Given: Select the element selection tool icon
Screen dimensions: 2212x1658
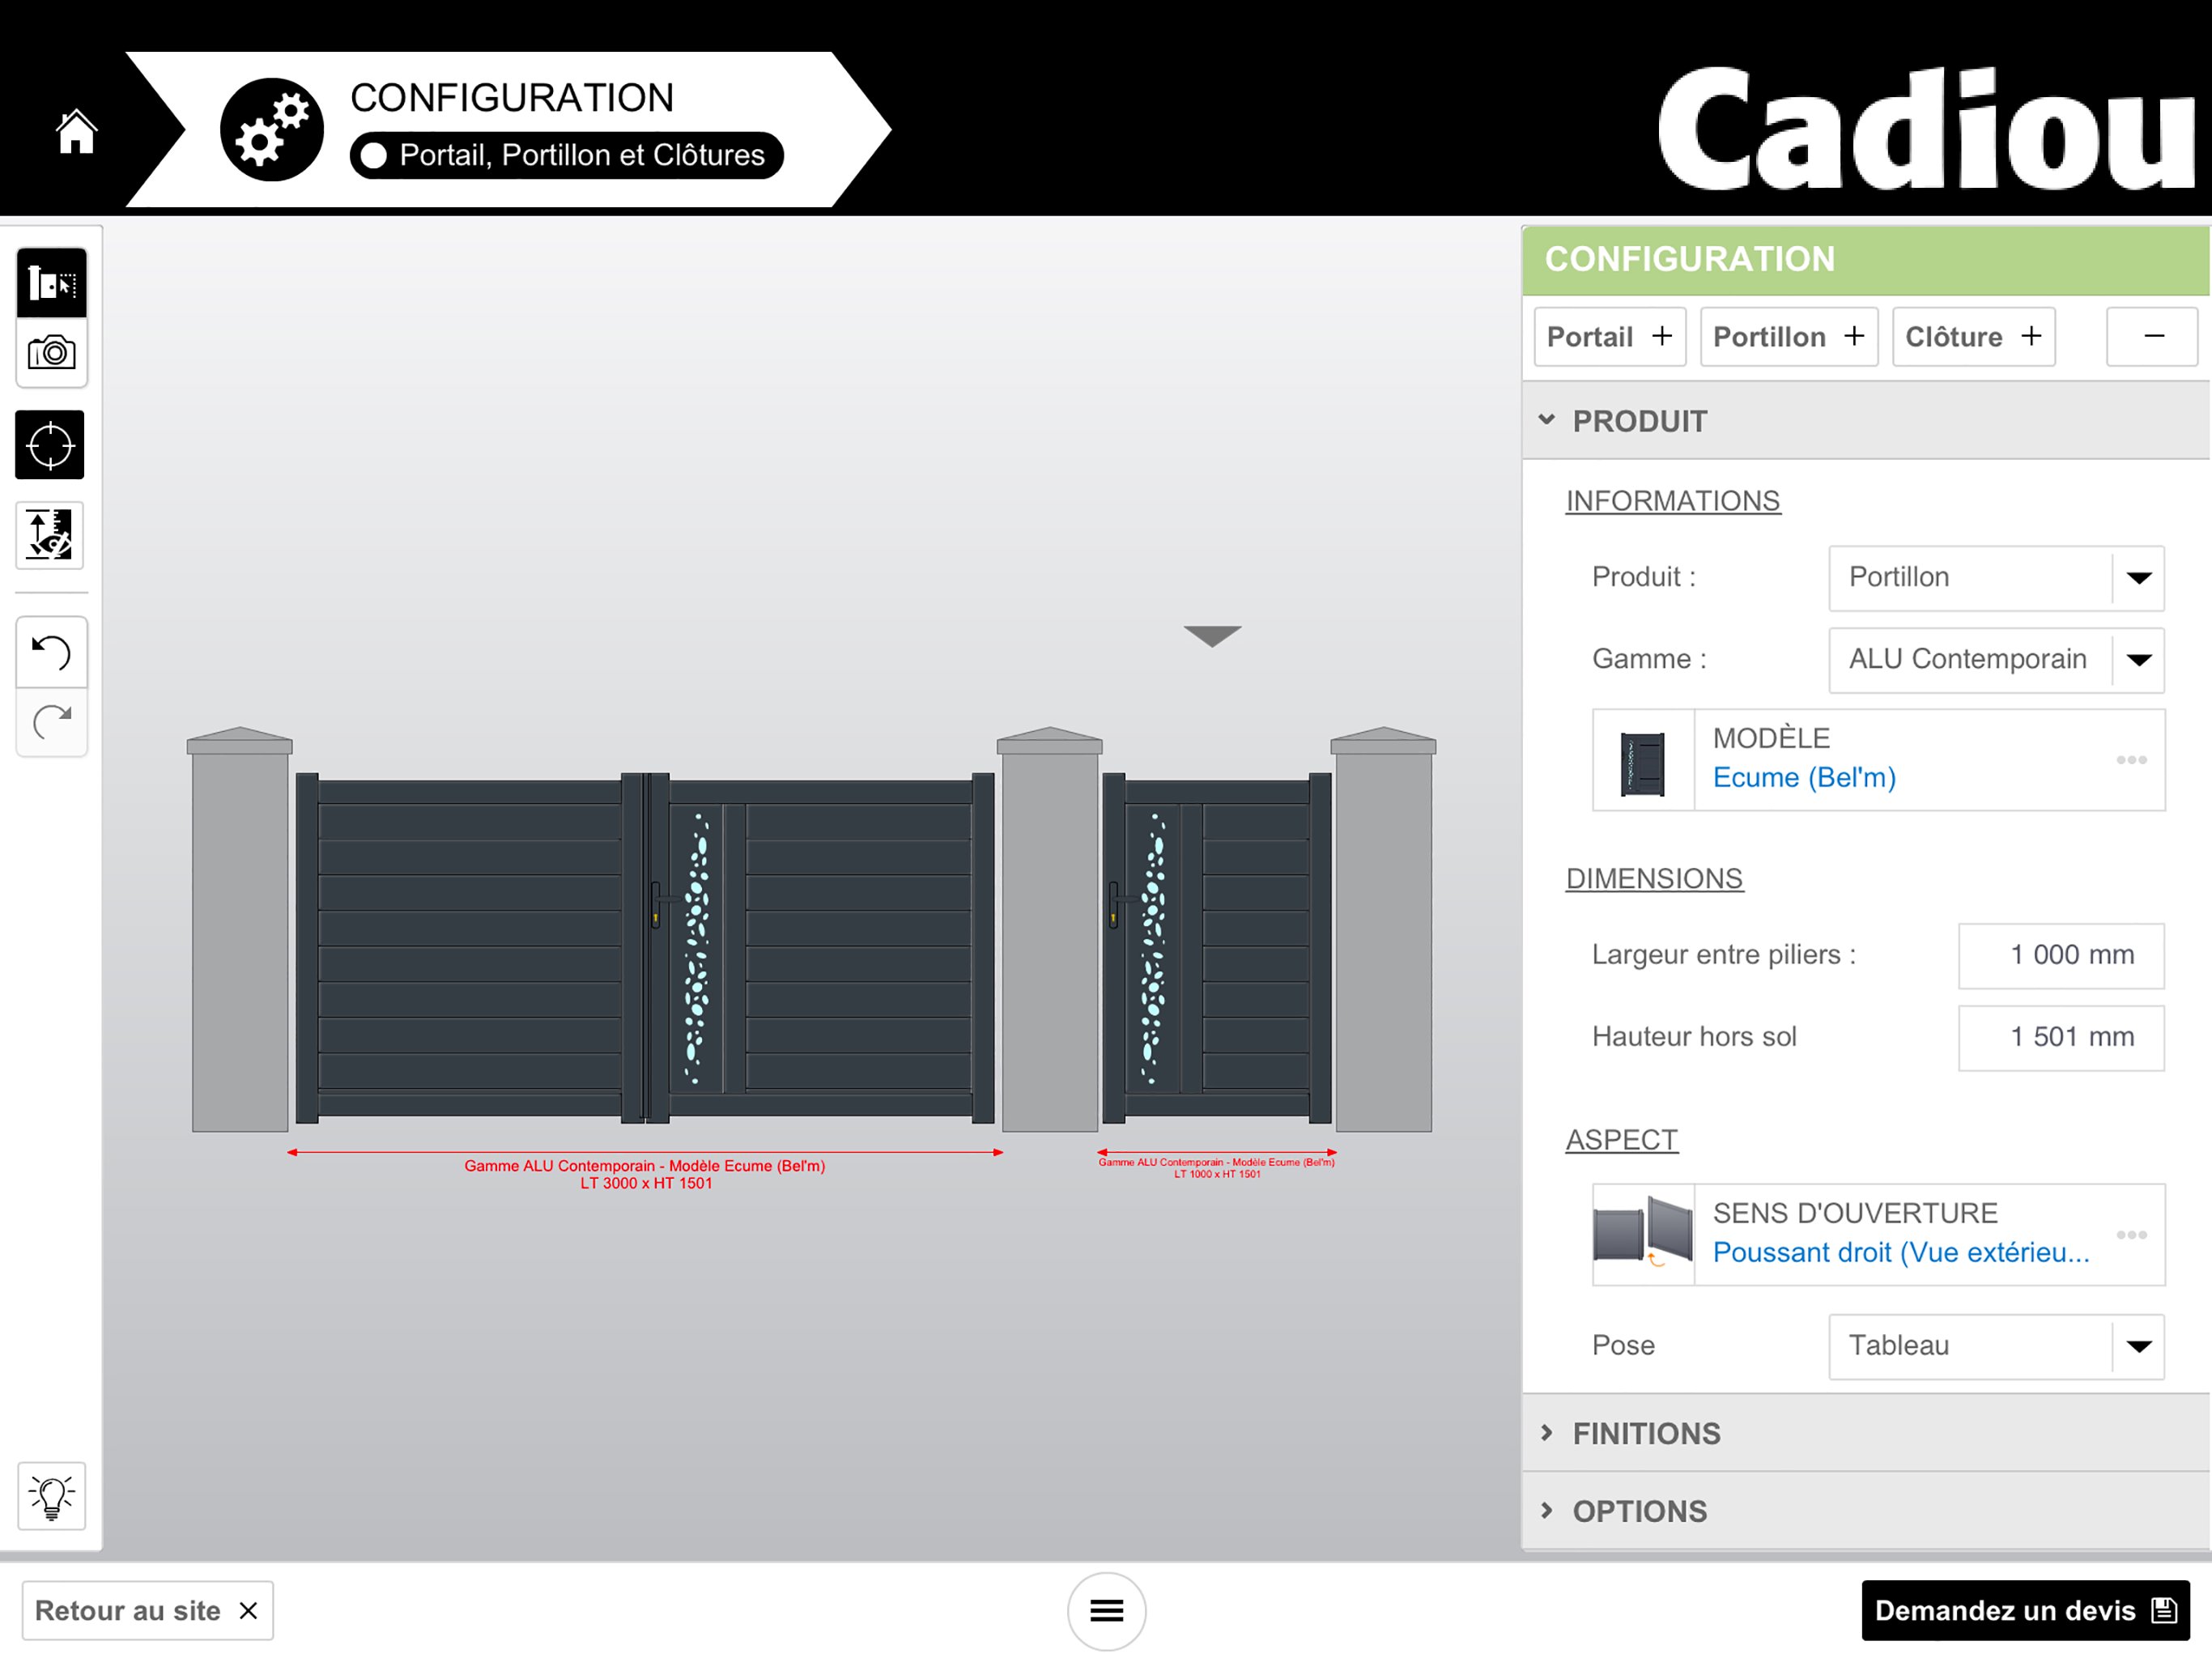Looking at the screenshot, I should (x=51, y=283).
